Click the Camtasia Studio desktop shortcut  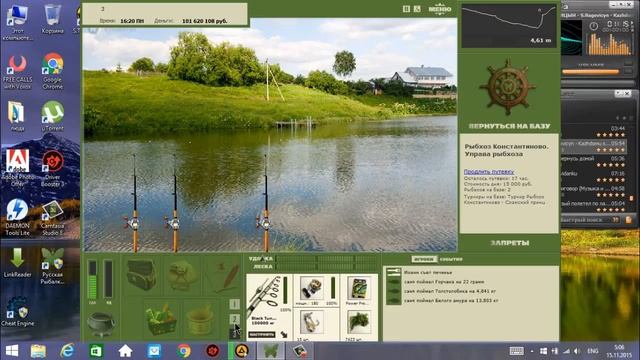[x=53, y=218]
